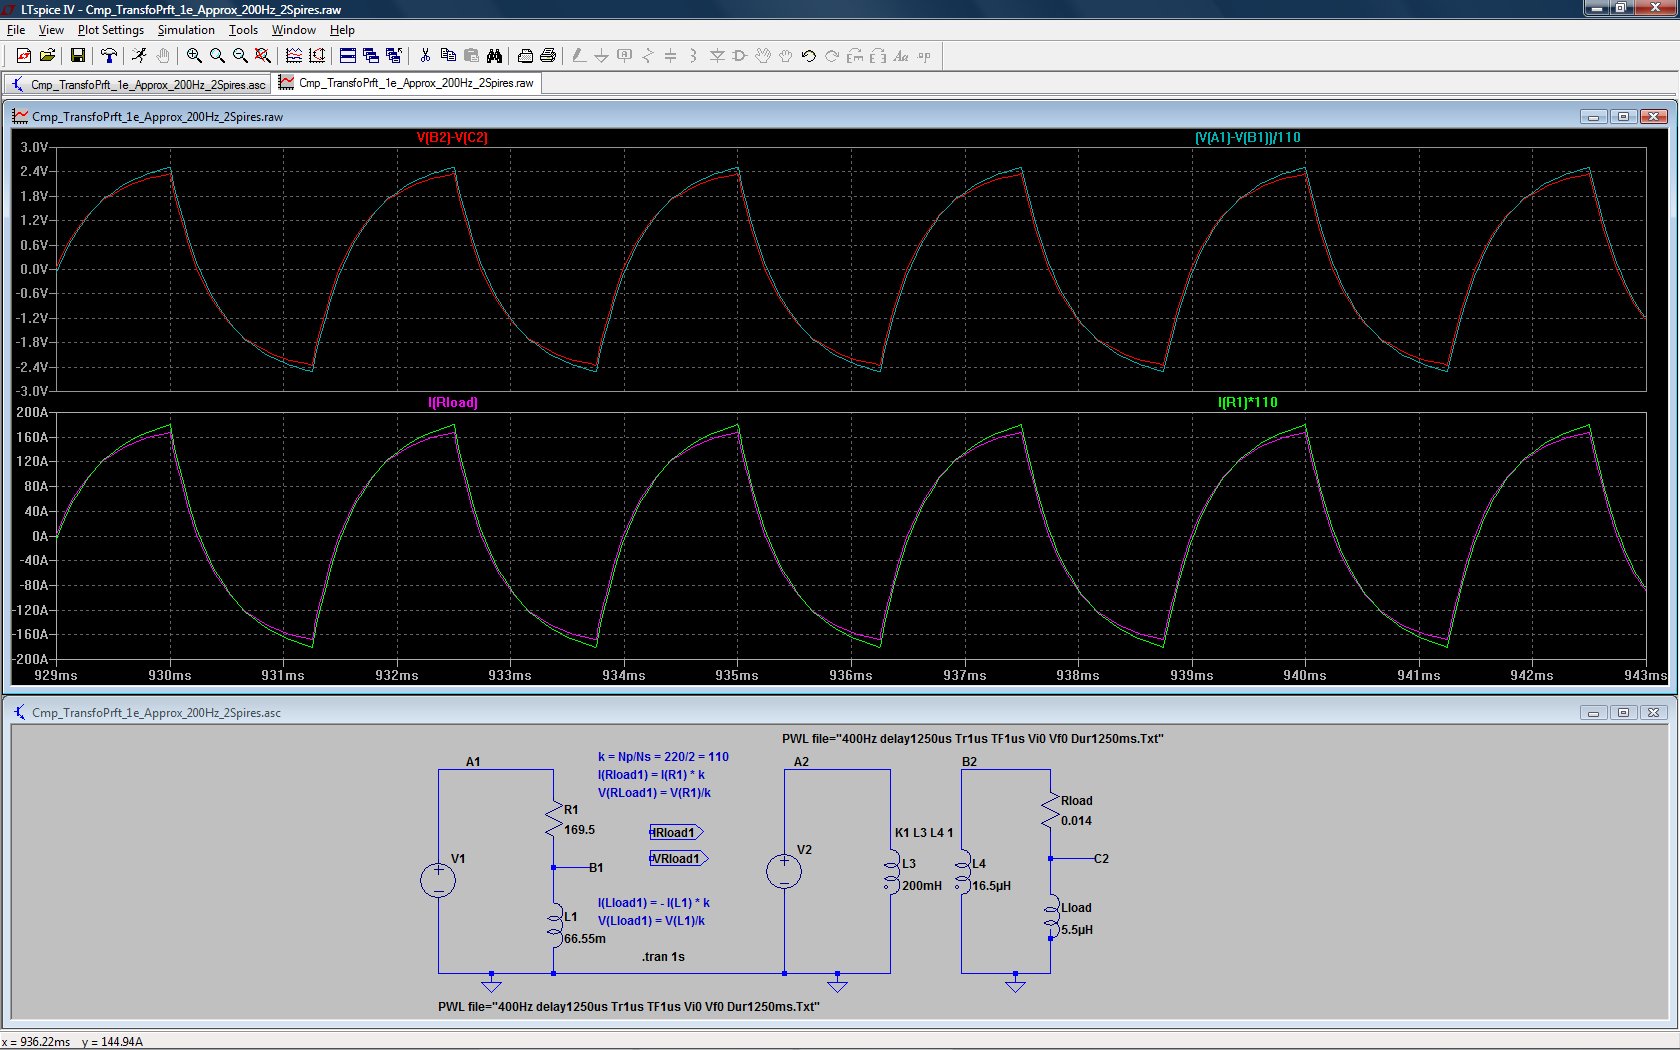Switch to the .asc schematic tab
1680x1050 pixels.
tap(139, 84)
